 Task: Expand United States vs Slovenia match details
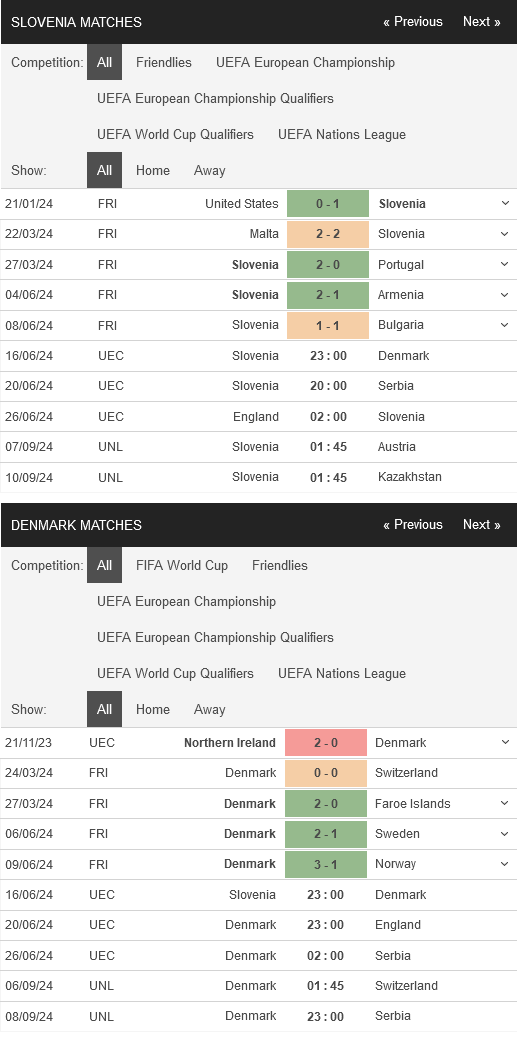coord(505,204)
